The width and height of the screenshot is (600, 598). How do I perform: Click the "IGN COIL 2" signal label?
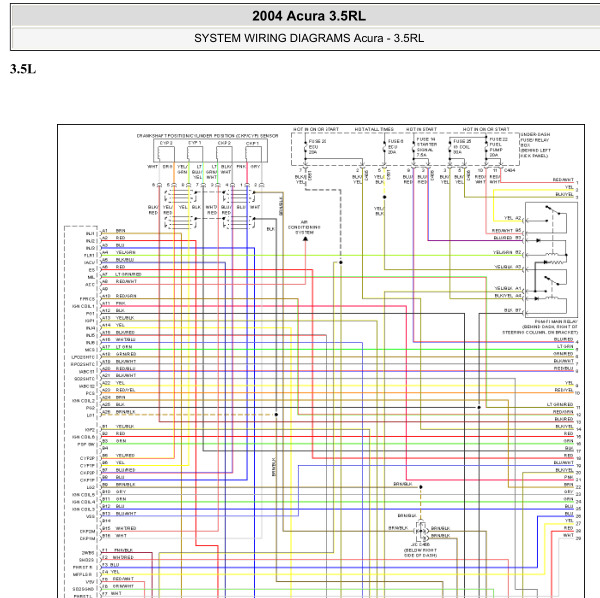click(x=83, y=401)
